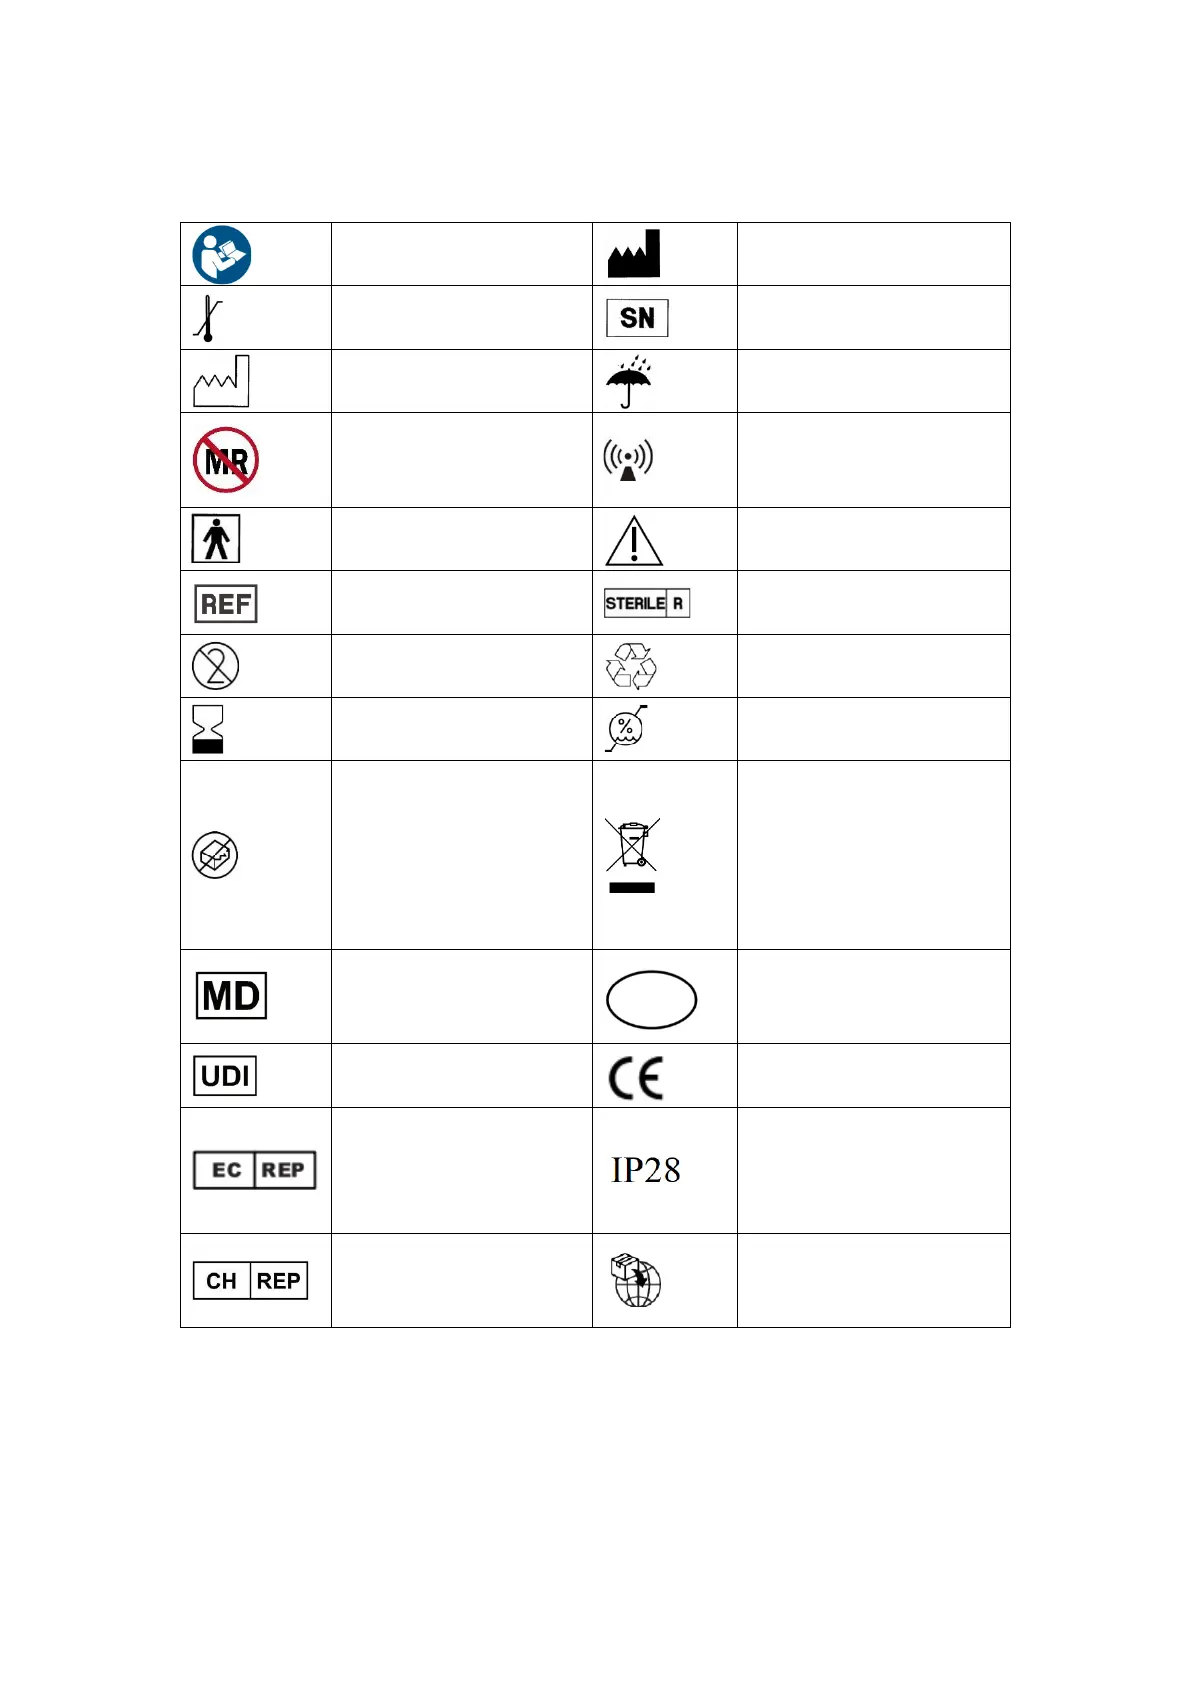Click the IP28 rating text
The image size is (1191, 1684).
point(646,1170)
